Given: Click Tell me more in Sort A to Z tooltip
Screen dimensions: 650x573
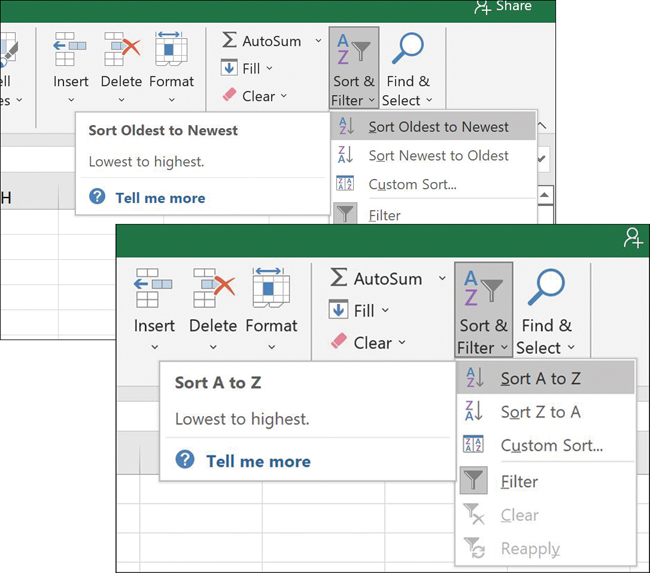Looking at the screenshot, I should click(x=258, y=461).
